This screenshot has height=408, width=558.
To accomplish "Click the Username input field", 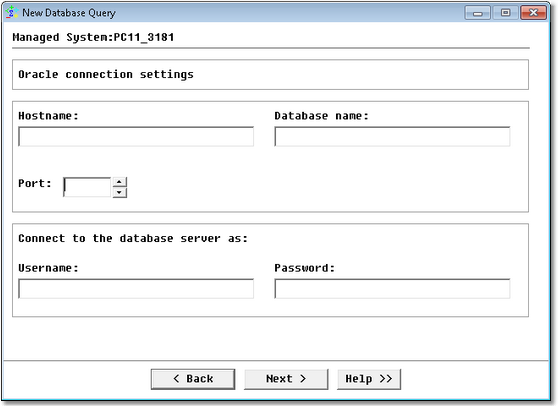I will (136, 288).
